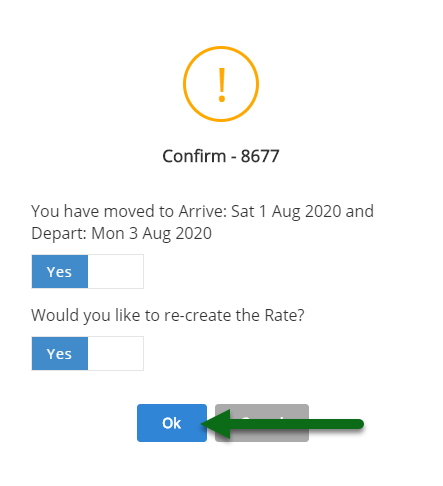
Task: Click the 'Confirm - 8677' dialog title
Action: (221, 156)
